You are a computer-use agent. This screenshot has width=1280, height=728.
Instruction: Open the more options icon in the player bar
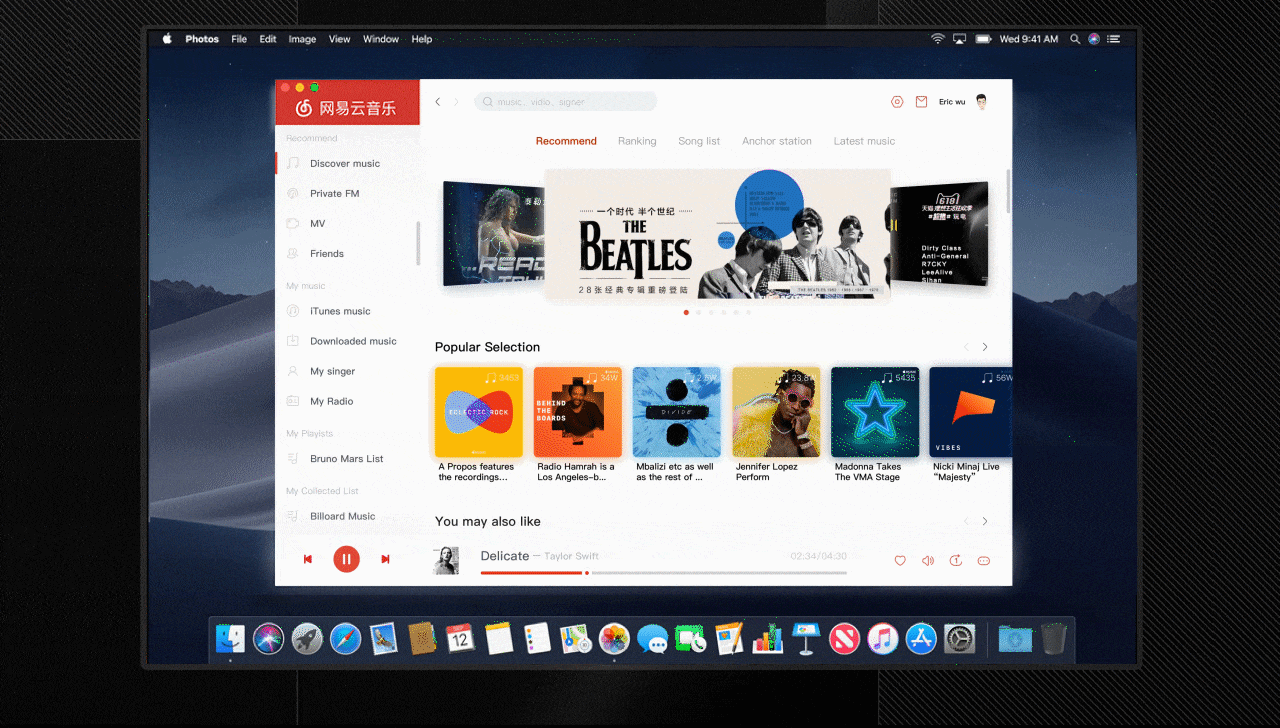coord(983,561)
